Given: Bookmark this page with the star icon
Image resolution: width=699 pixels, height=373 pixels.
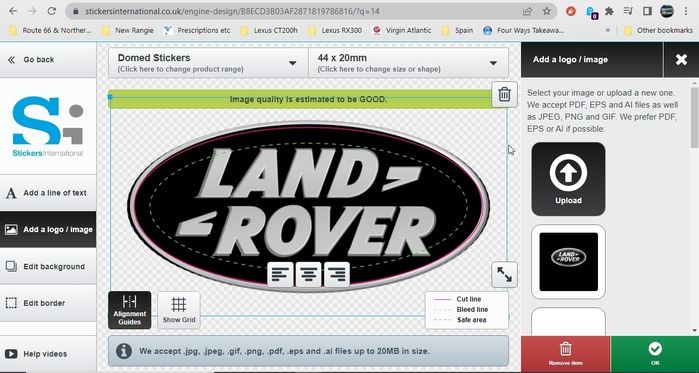Looking at the screenshot, I should (x=547, y=11).
